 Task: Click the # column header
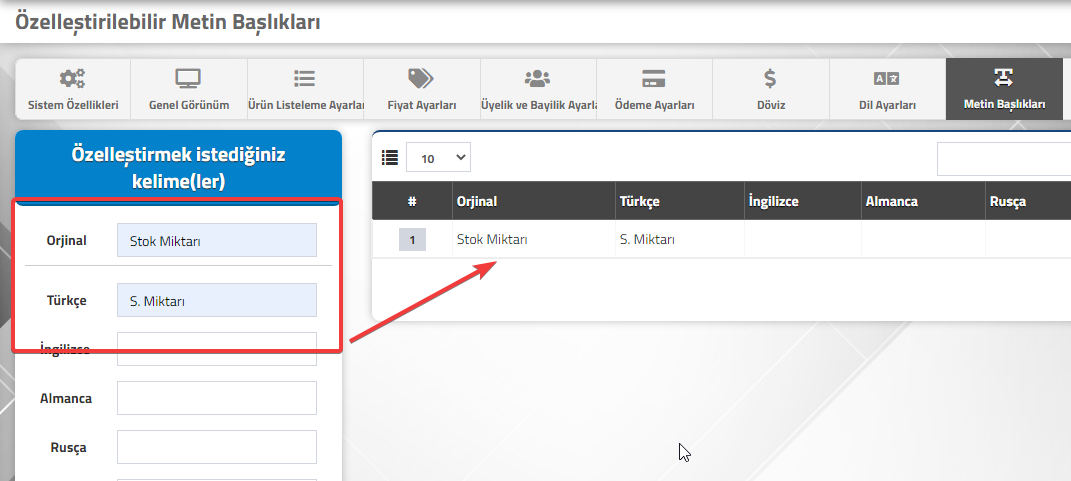click(x=412, y=201)
